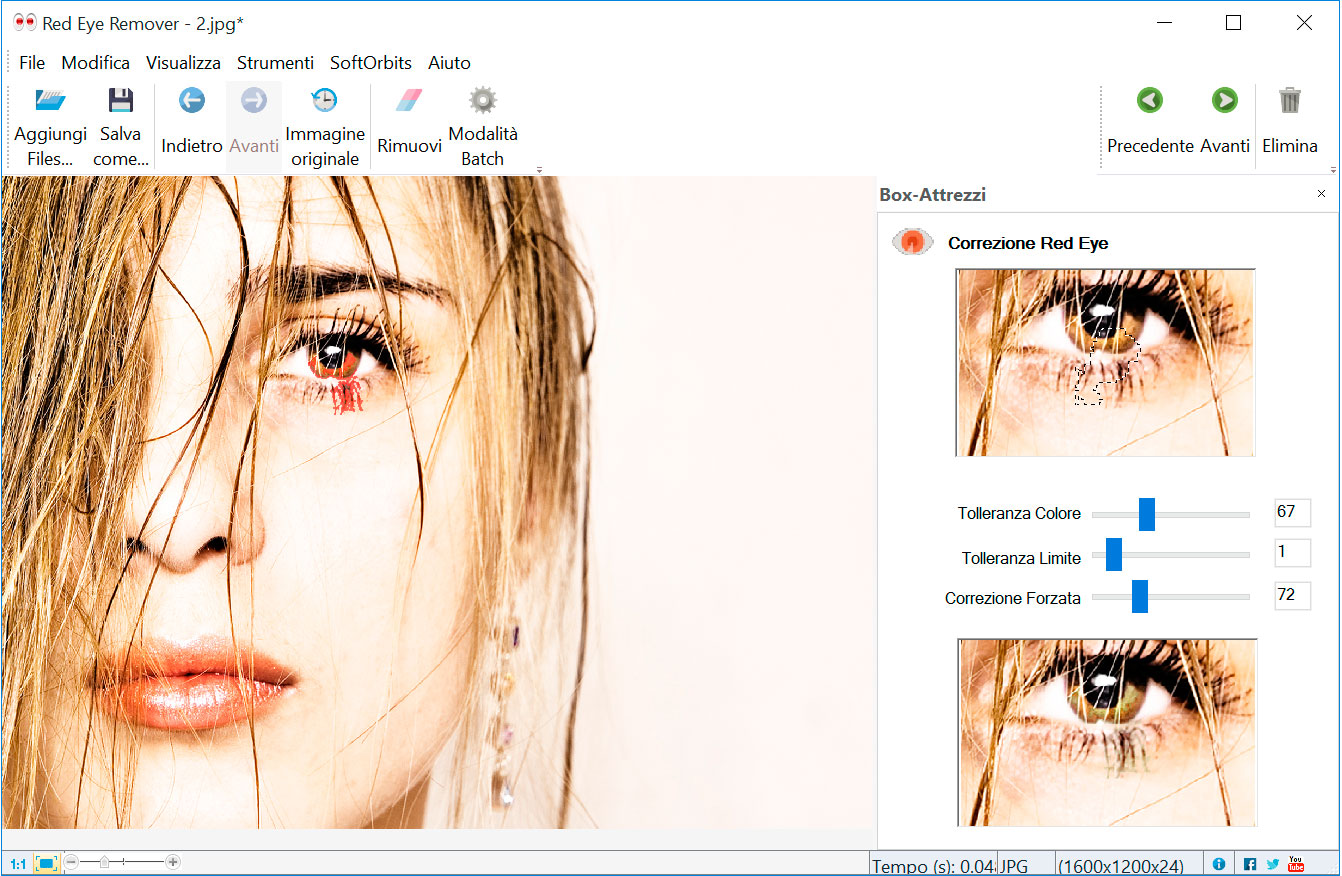Open the YouTube link icon

(x=1296, y=864)
